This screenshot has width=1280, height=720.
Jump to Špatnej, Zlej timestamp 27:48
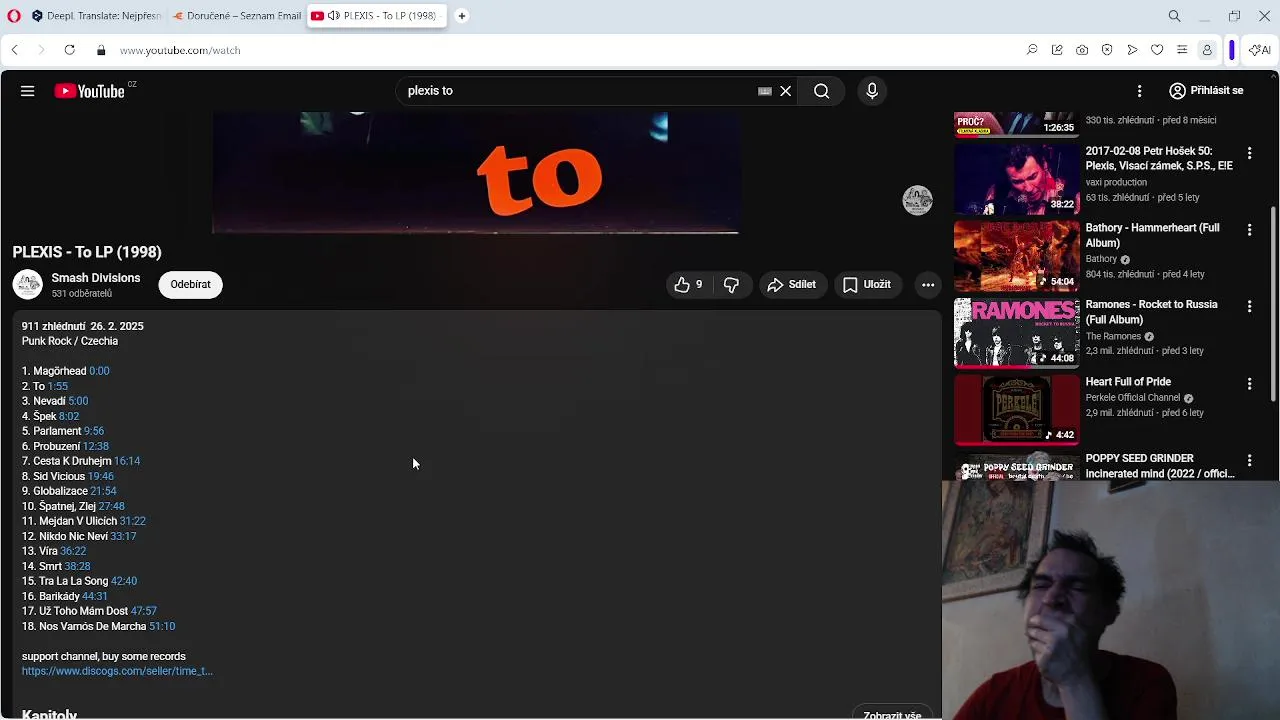coord(111,506)
